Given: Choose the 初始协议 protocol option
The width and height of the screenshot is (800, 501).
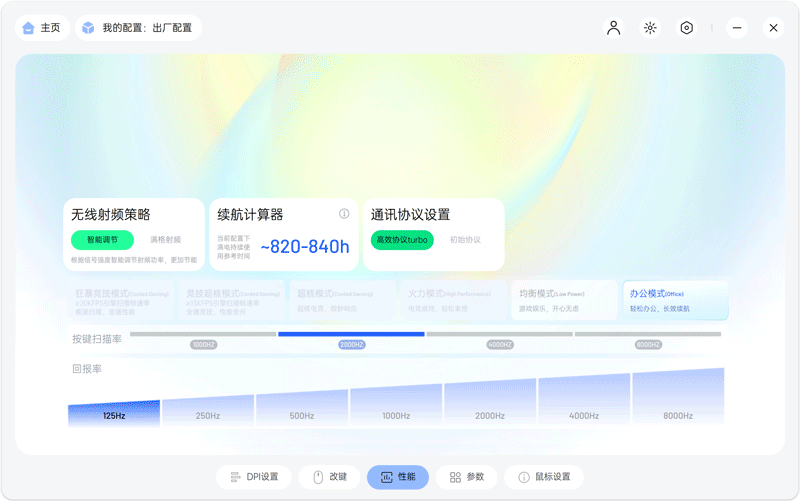Looking at the screenshot, I should coord(465,240).
